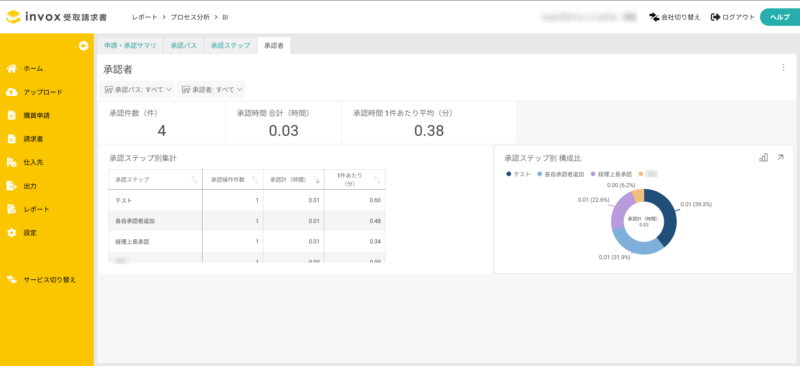Click the 経理上長承認 table row
Image resolution: width=800 pixels, height=366 pixels.
(x=247, y=241)
